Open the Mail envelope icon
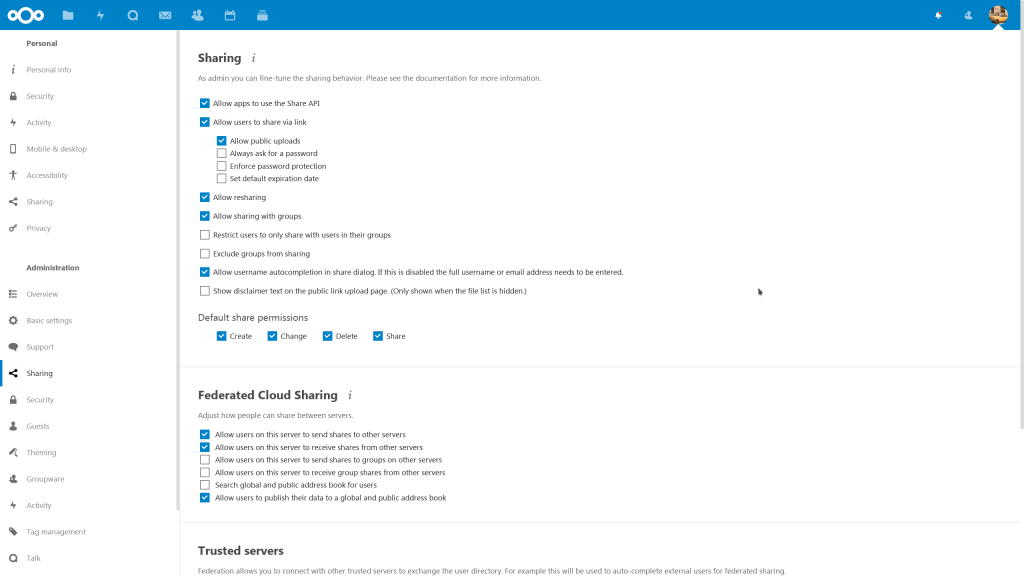Image resolution: width=1024 pixels, height=576 pixels. coord(165,15)
